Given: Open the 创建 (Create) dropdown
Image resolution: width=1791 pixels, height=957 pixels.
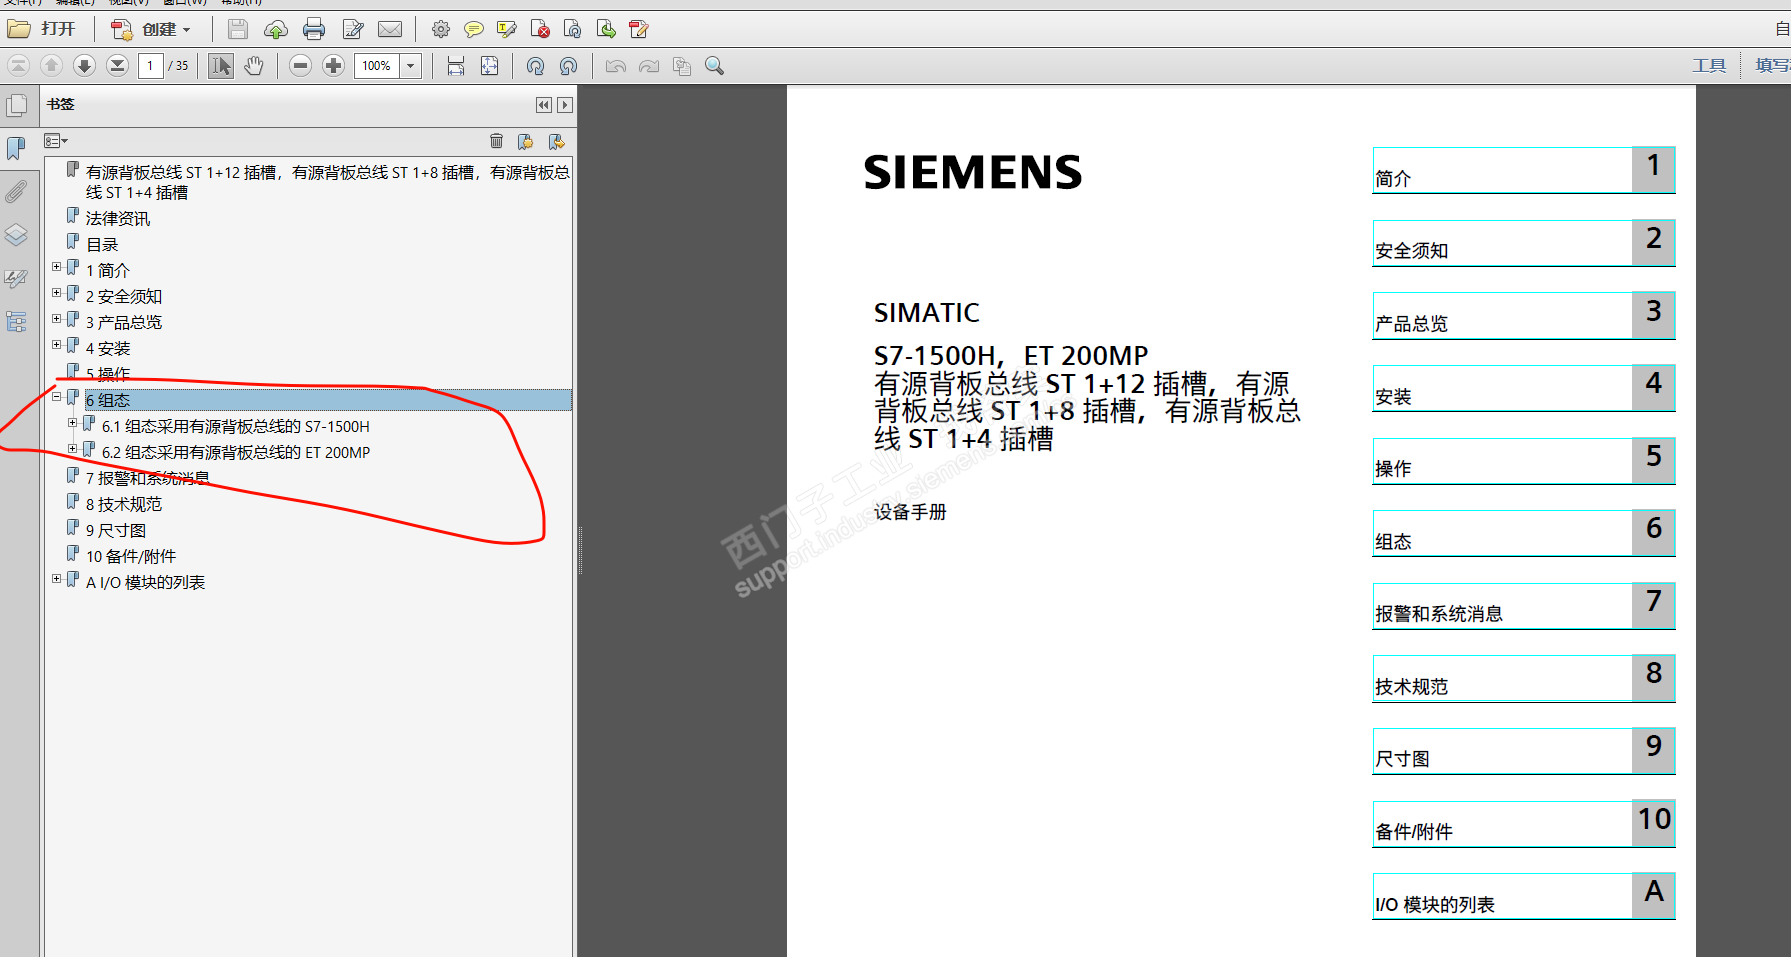Looking at the screenshot, I should [150, 29].
